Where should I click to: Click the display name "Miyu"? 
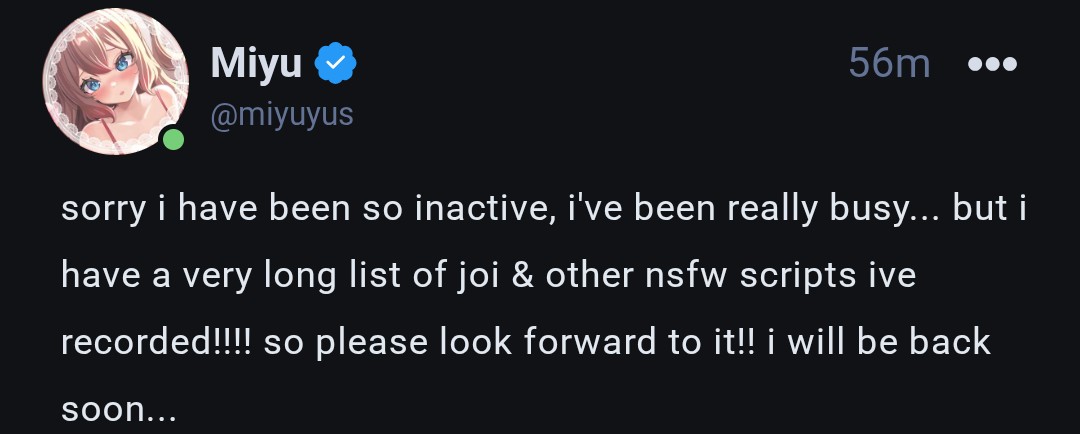(256, 65)
